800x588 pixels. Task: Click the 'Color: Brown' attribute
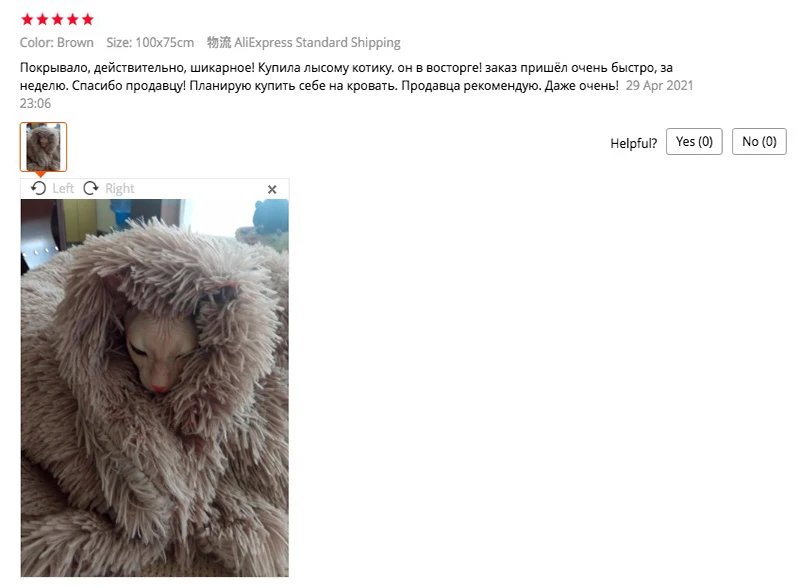coord(57,42)
